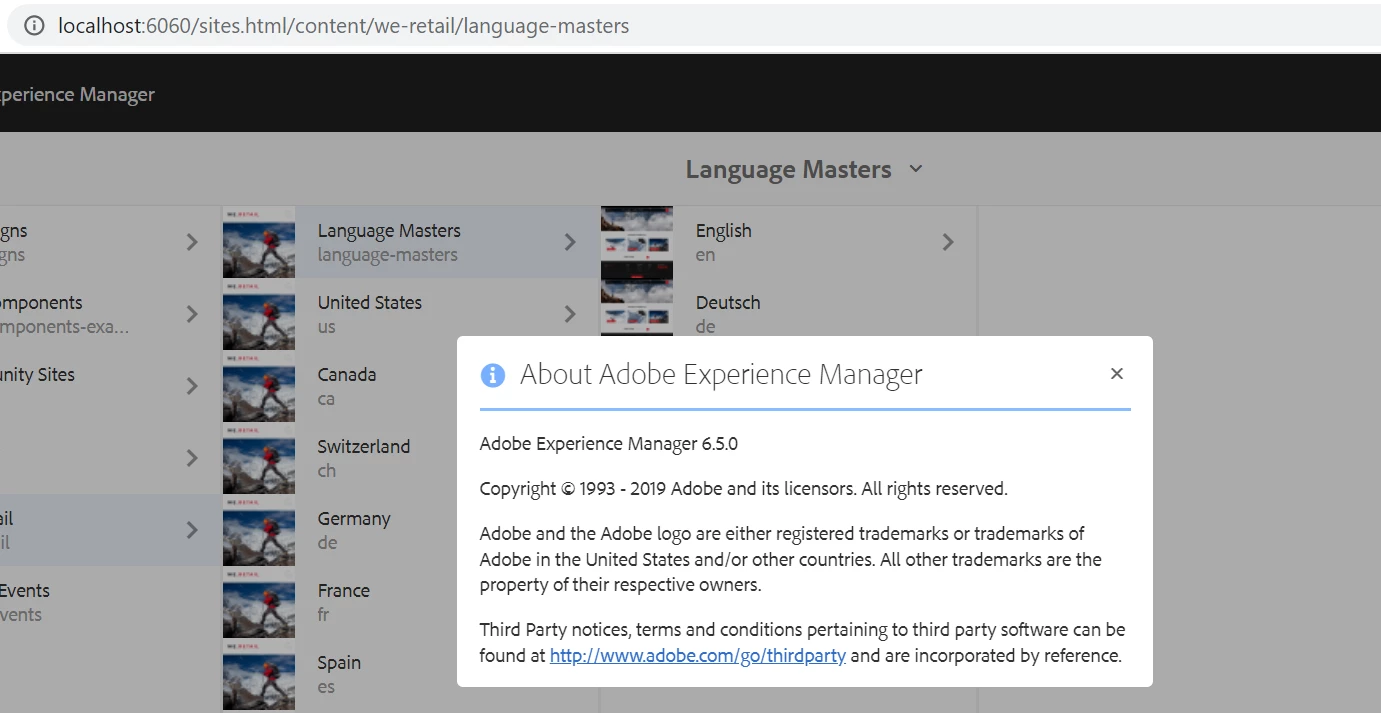Click the browser address bar URL
Screen dimensions: 1381x713
pos(344,26)
